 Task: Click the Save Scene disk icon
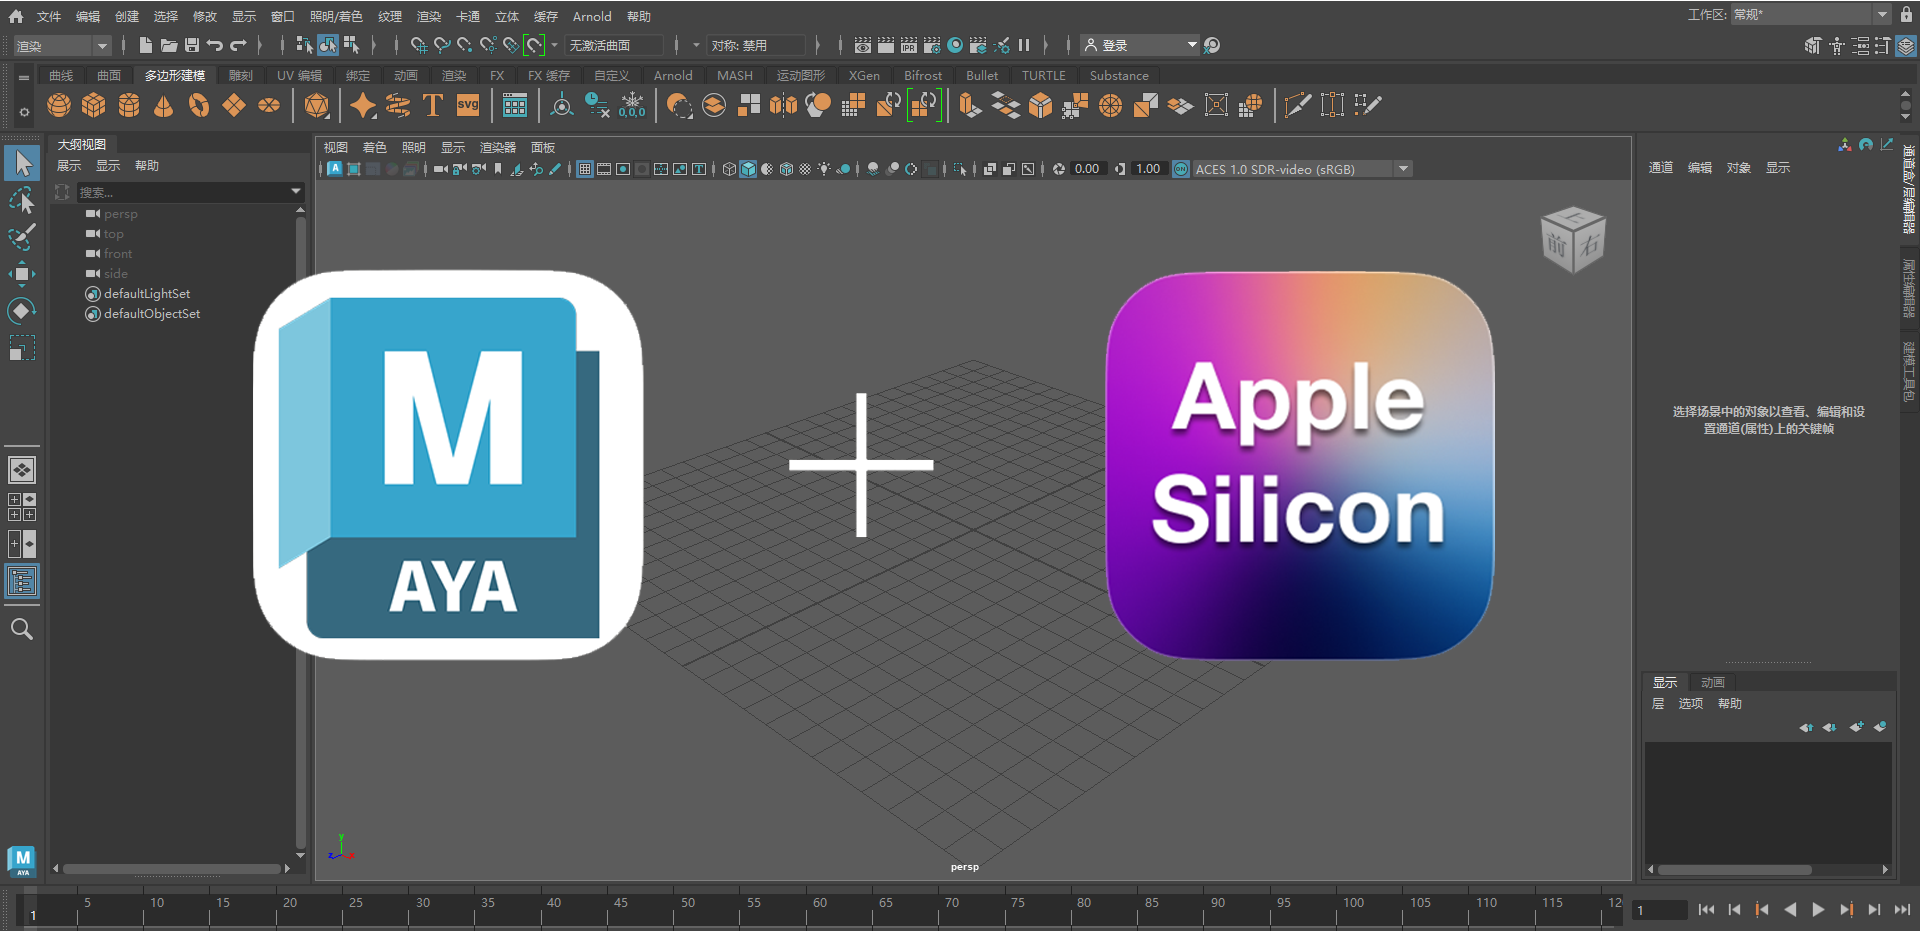click(x=192, y=45)
